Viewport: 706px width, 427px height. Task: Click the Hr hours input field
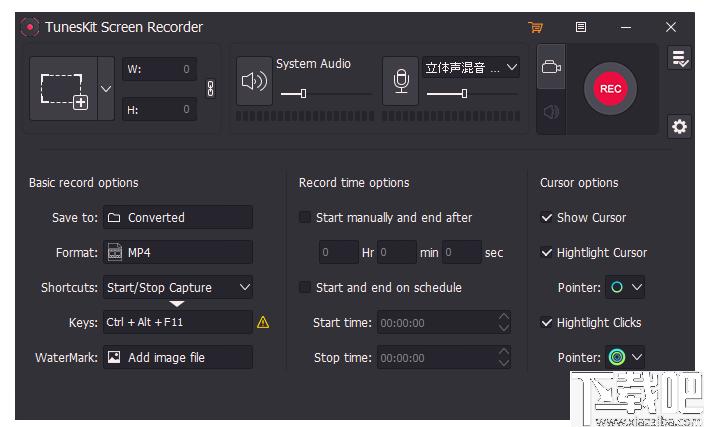tap(339, 252)
